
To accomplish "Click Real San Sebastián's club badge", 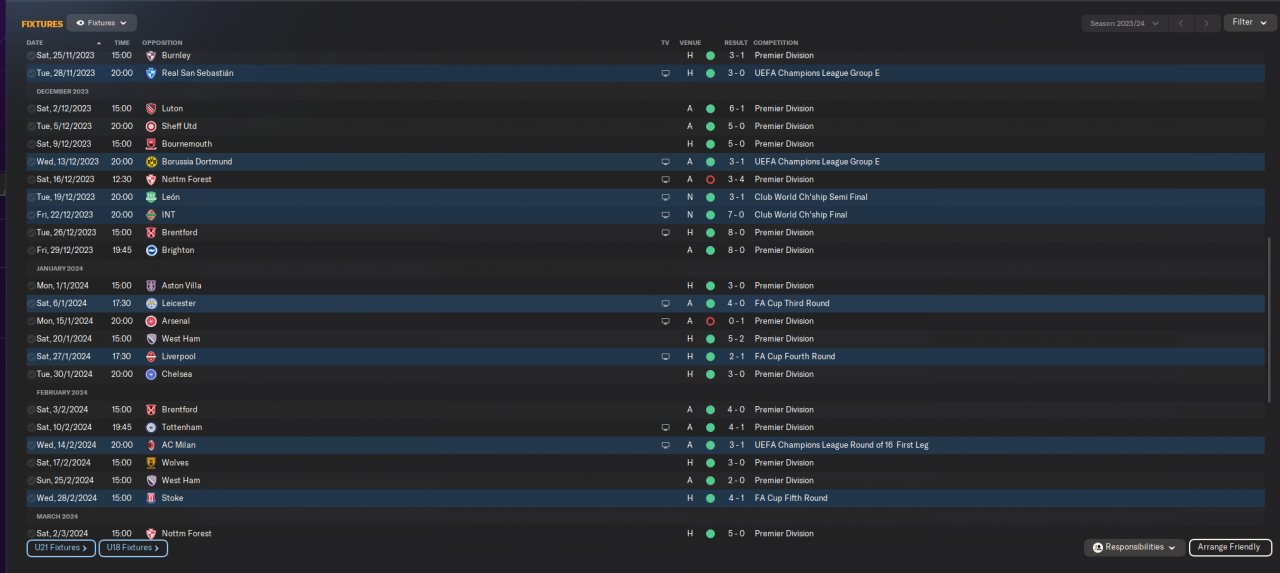I will (x=151, y=73).
